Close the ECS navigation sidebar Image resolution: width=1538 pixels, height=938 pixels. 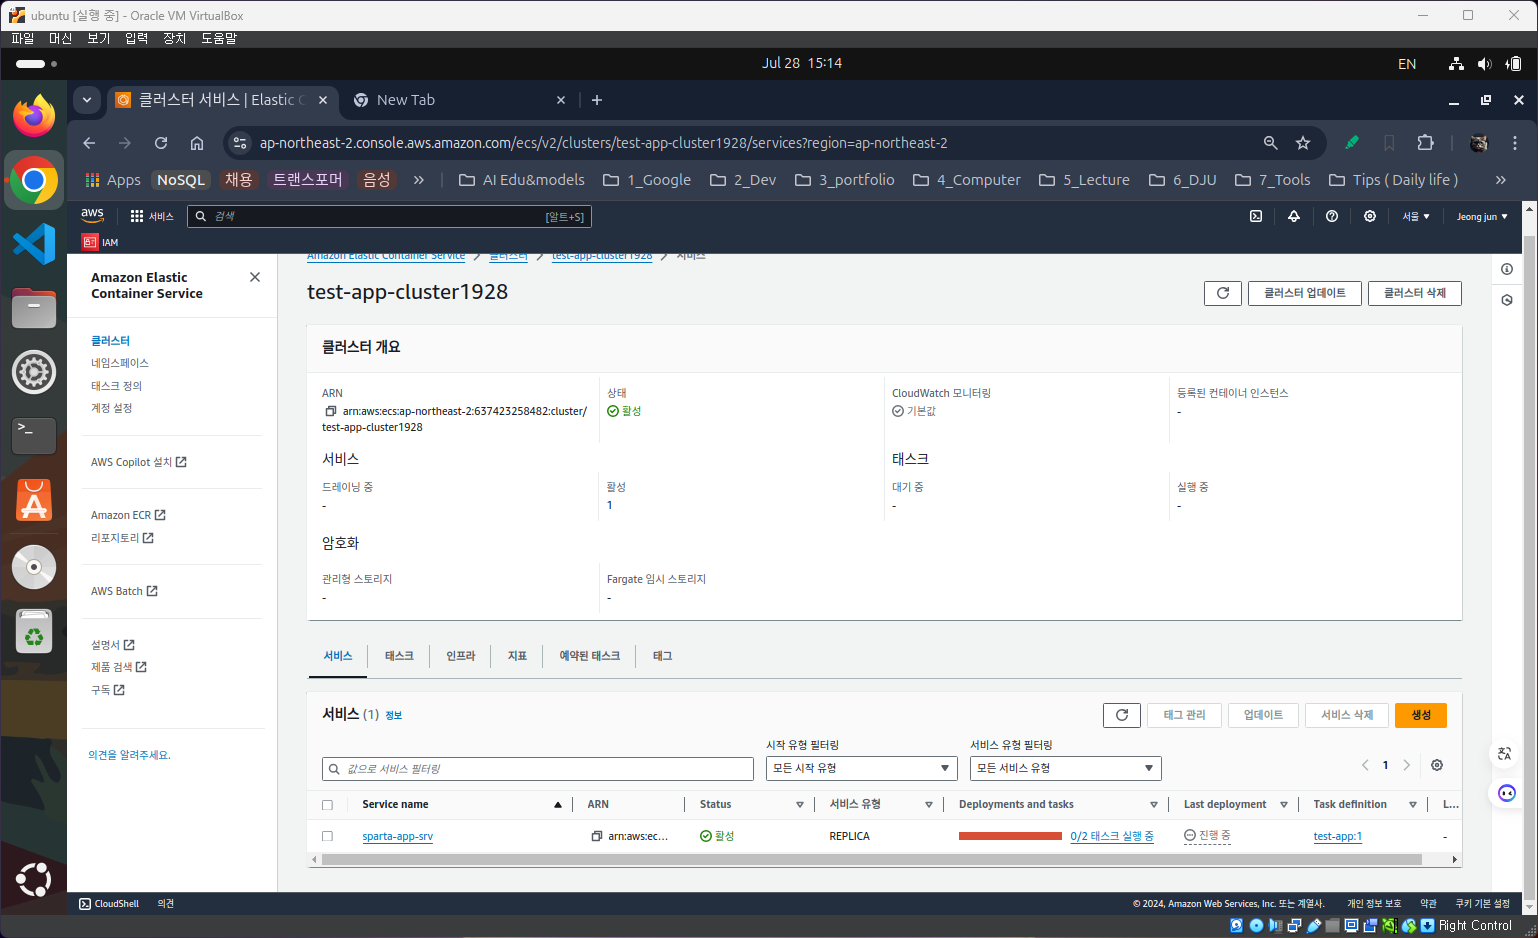click(255, 277)
